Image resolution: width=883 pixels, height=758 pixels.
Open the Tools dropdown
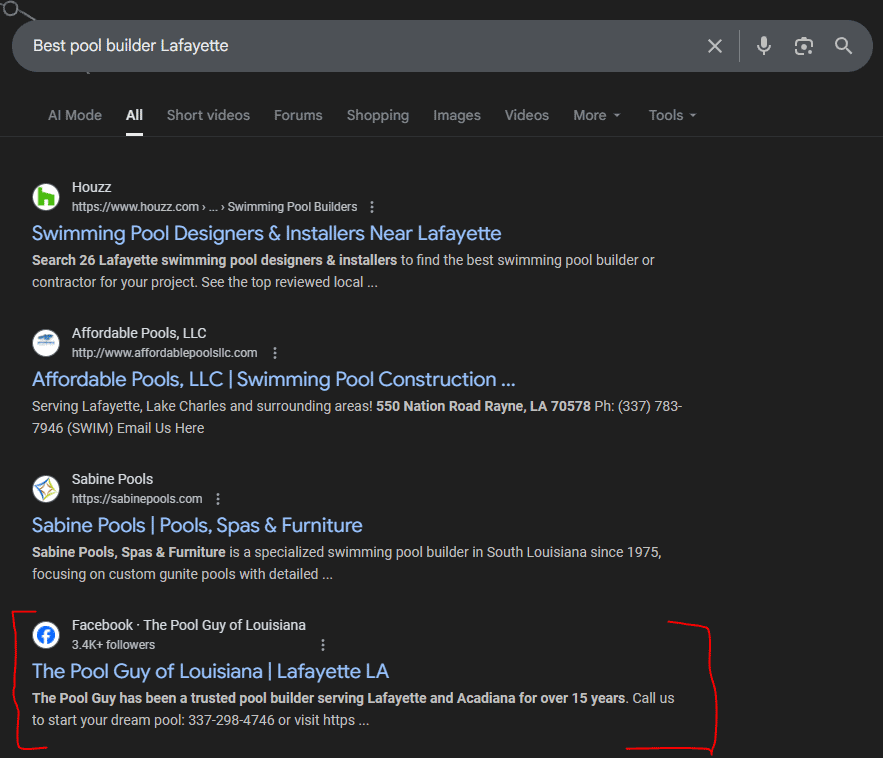(x=671, y=115)
